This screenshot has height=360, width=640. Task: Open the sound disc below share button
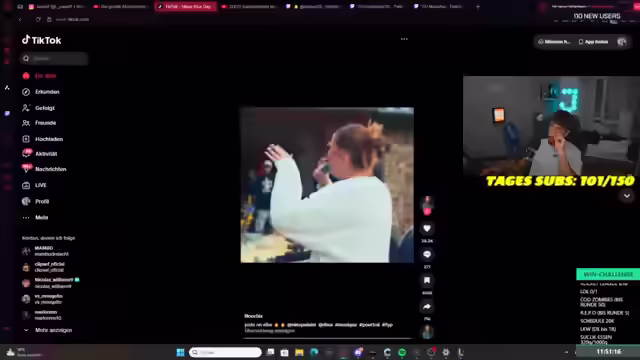(428, 332)
